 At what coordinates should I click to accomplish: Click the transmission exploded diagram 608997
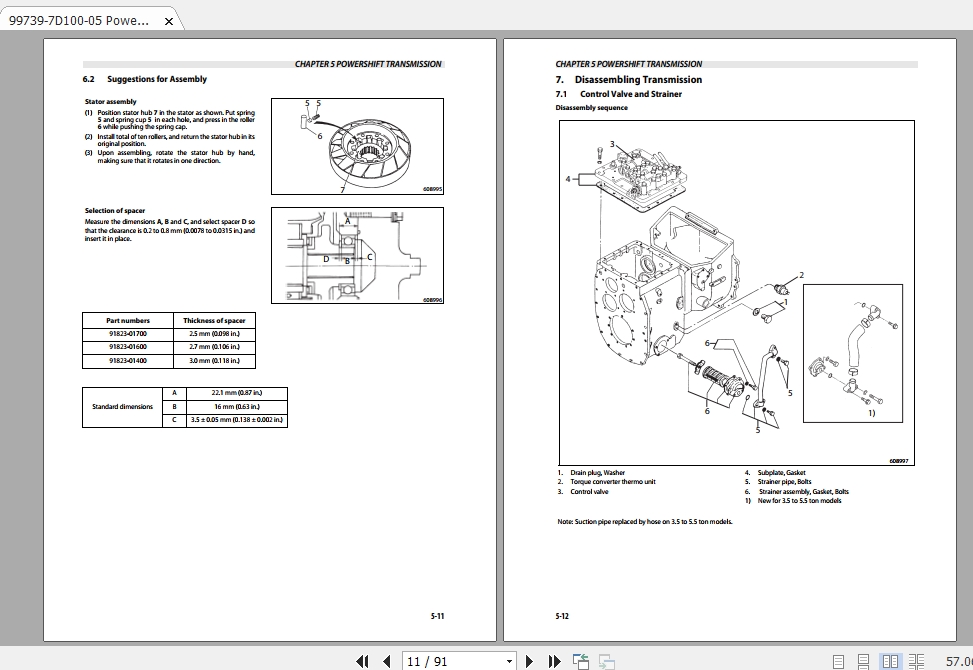(737, 293)
